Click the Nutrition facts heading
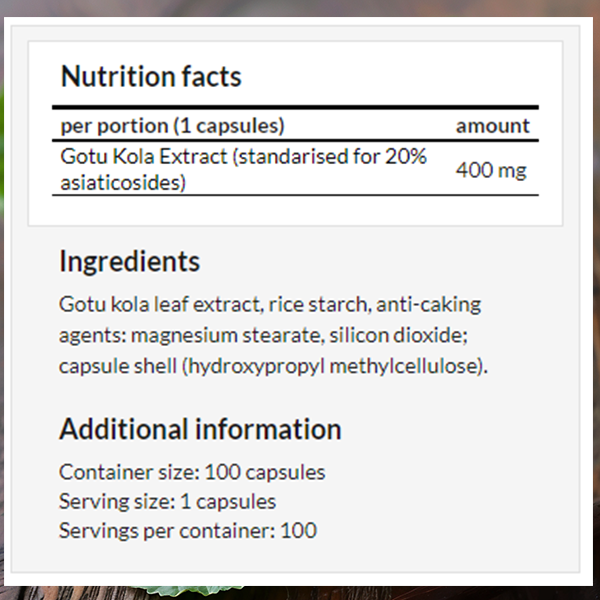 click(x=151, y=77)
